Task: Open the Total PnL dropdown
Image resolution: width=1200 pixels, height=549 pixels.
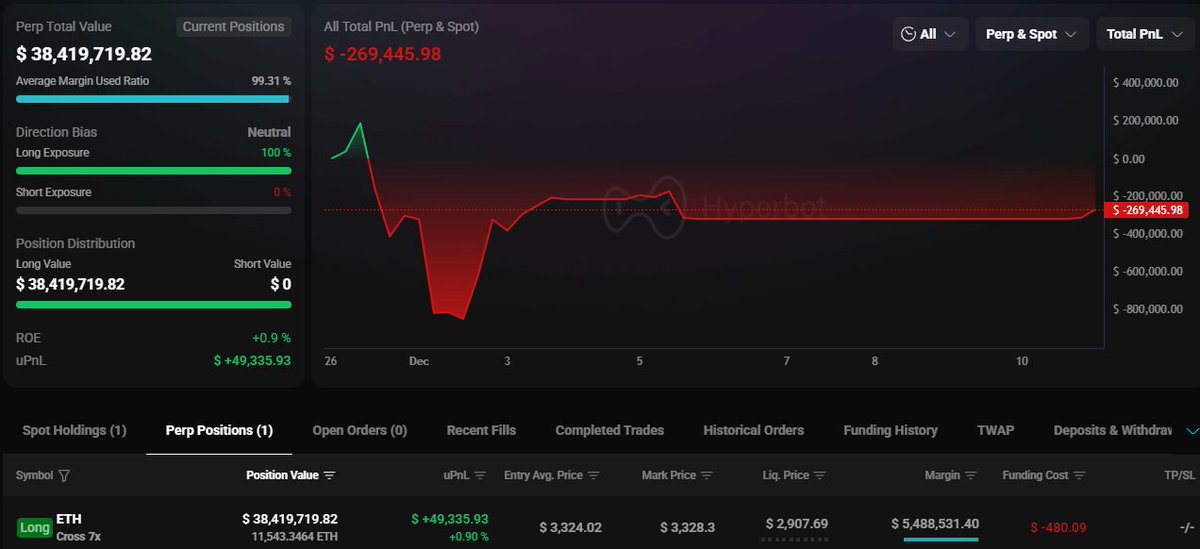Action: click(x=1145, y=34)
